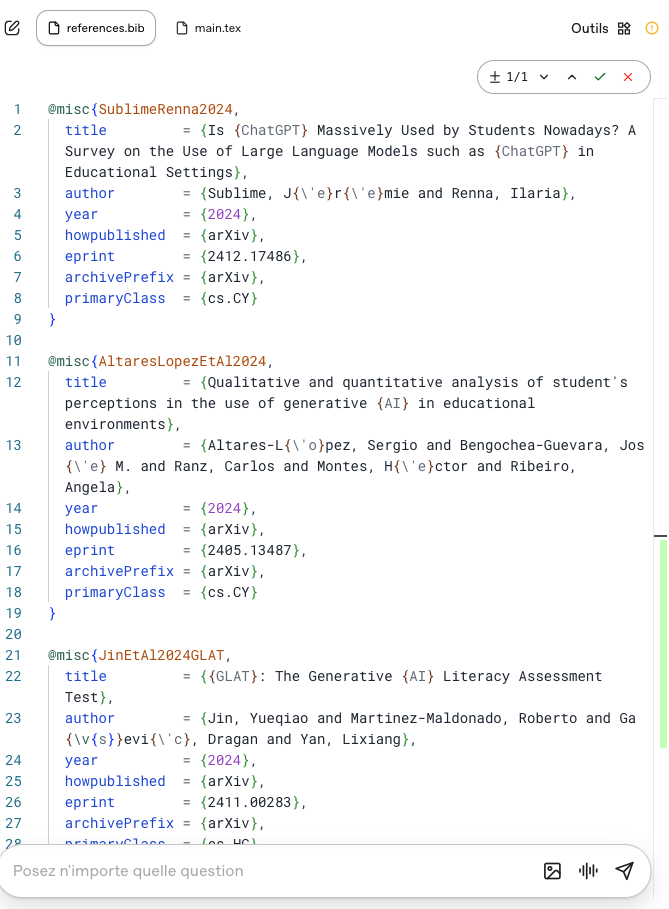
Task: Click the question input field
Action: pos(260,871)
